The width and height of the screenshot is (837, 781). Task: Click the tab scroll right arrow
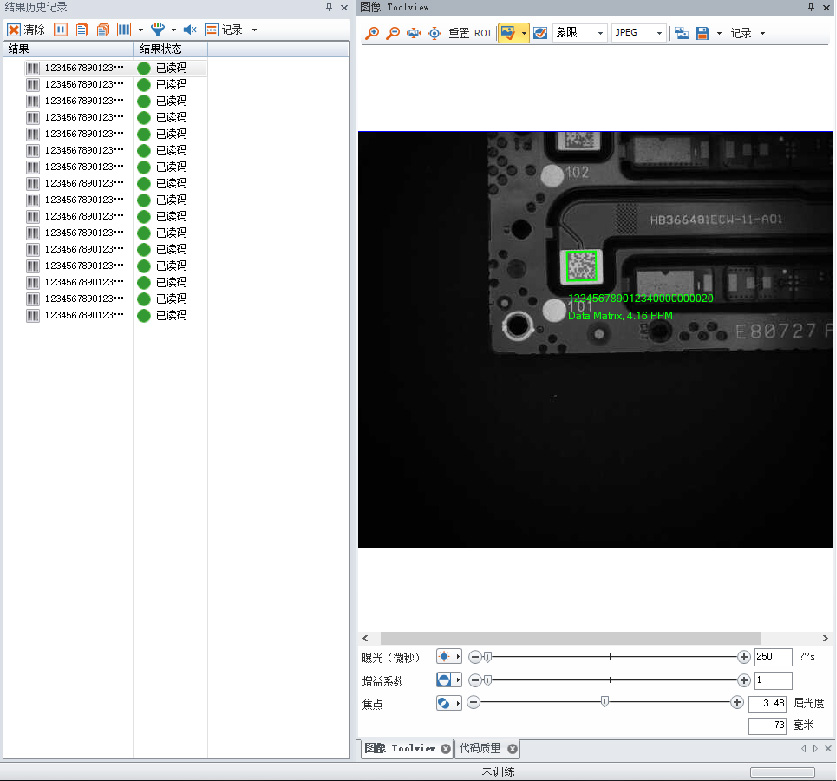pyautogui.click(x=815, y=748)
